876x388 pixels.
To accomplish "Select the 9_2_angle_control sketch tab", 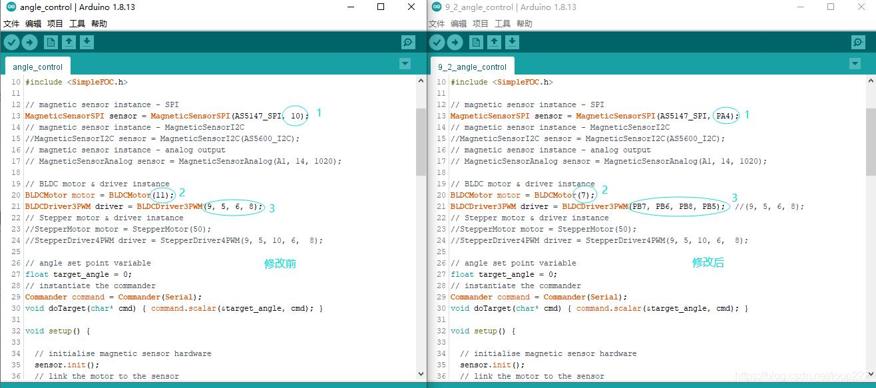I will click(x=472, y=67).
